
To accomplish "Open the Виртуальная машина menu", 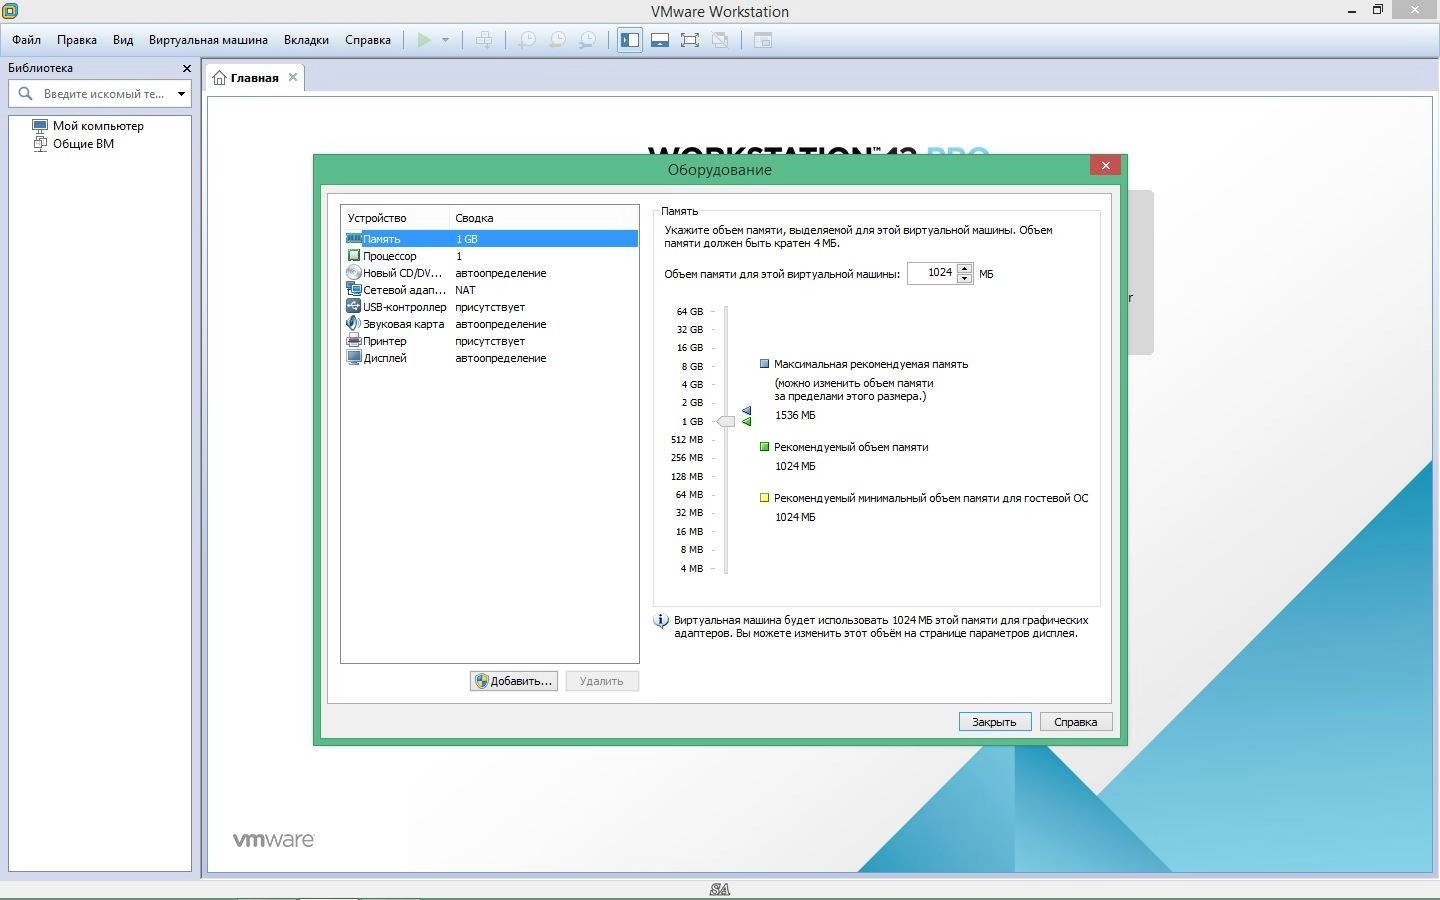I will point(208,40).
